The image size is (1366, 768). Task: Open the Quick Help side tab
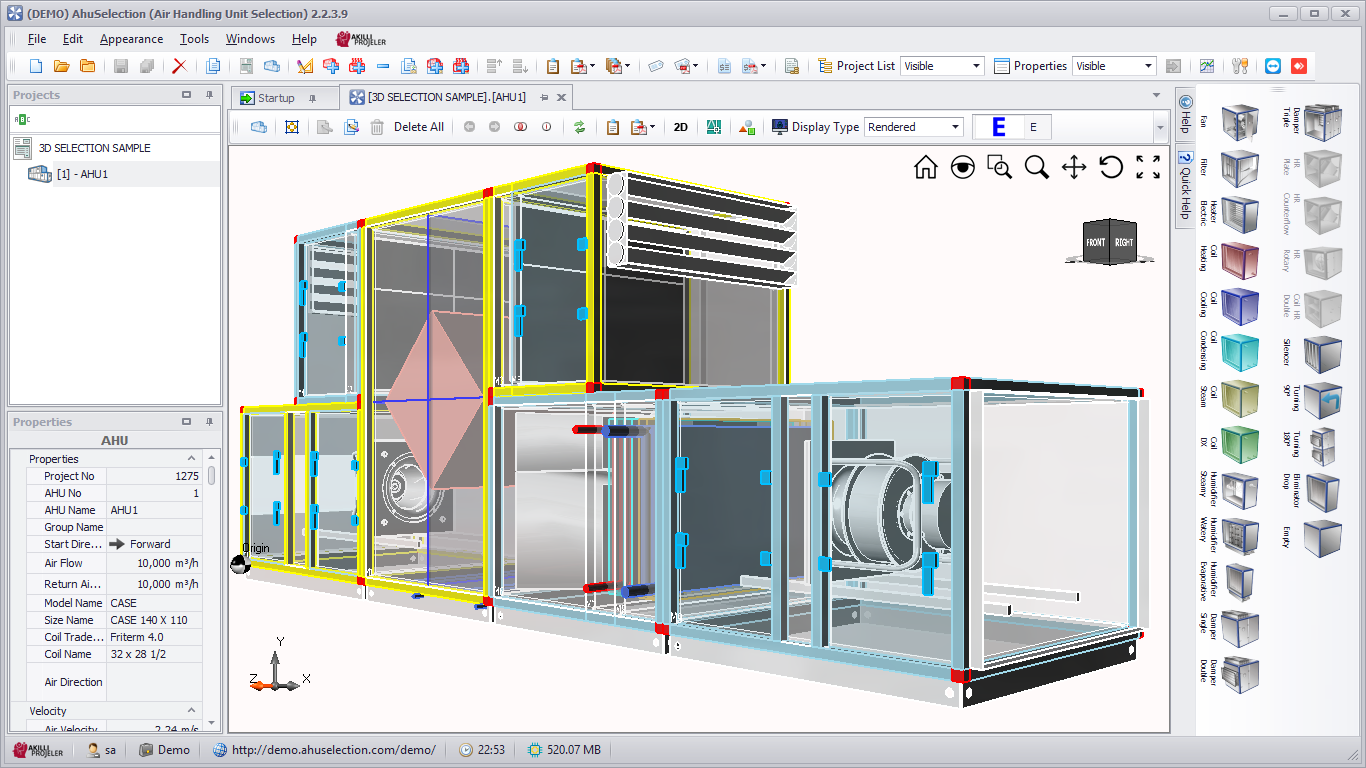tap(1185, 188)
